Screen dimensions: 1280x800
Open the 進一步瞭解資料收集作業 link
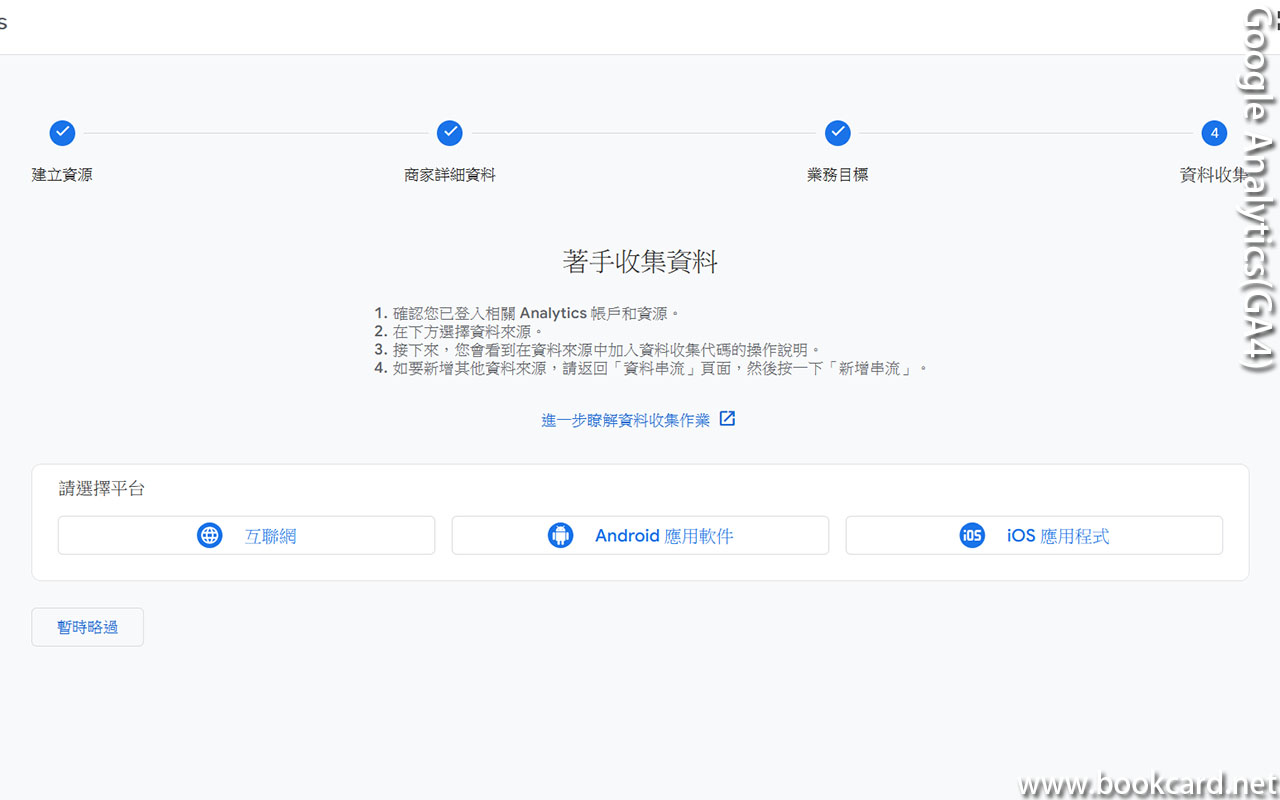click(625, 420)
